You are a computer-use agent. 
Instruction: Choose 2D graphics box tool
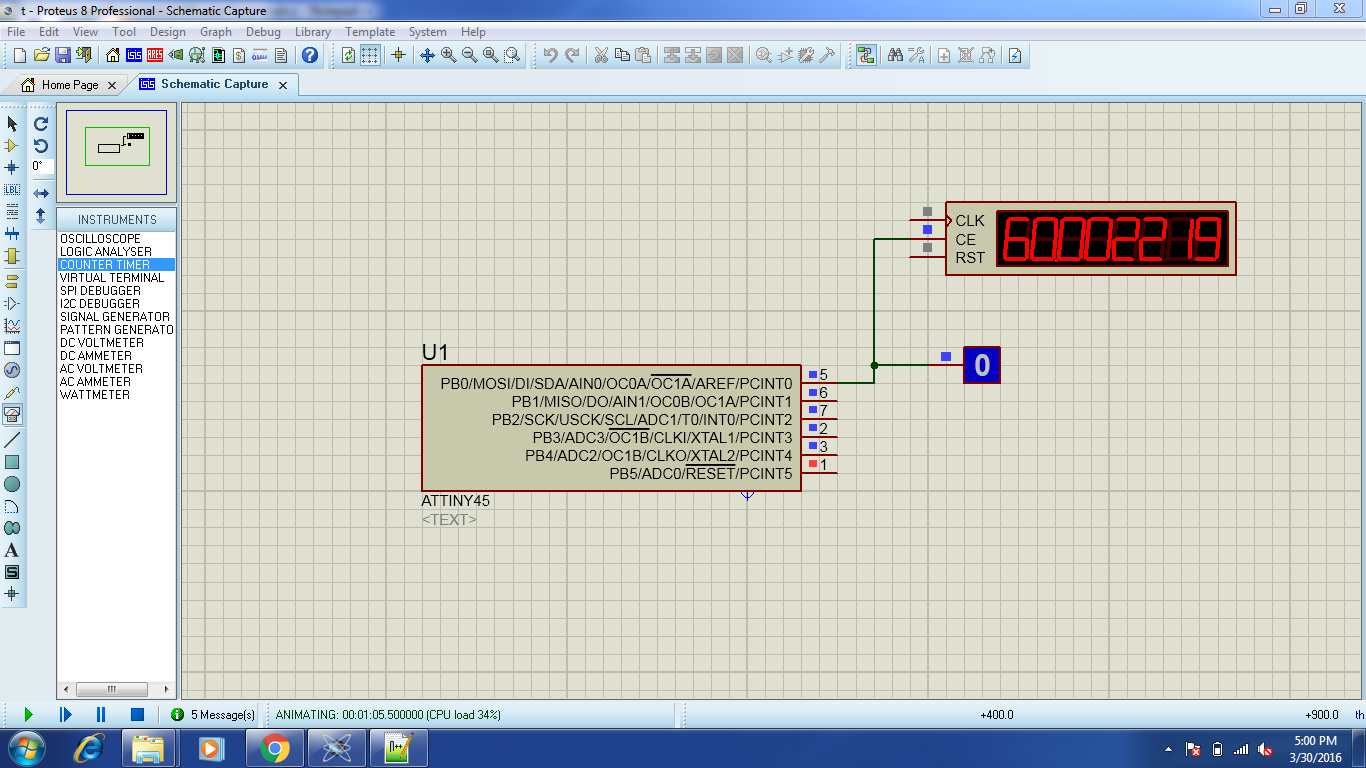[x=12, y=462]
